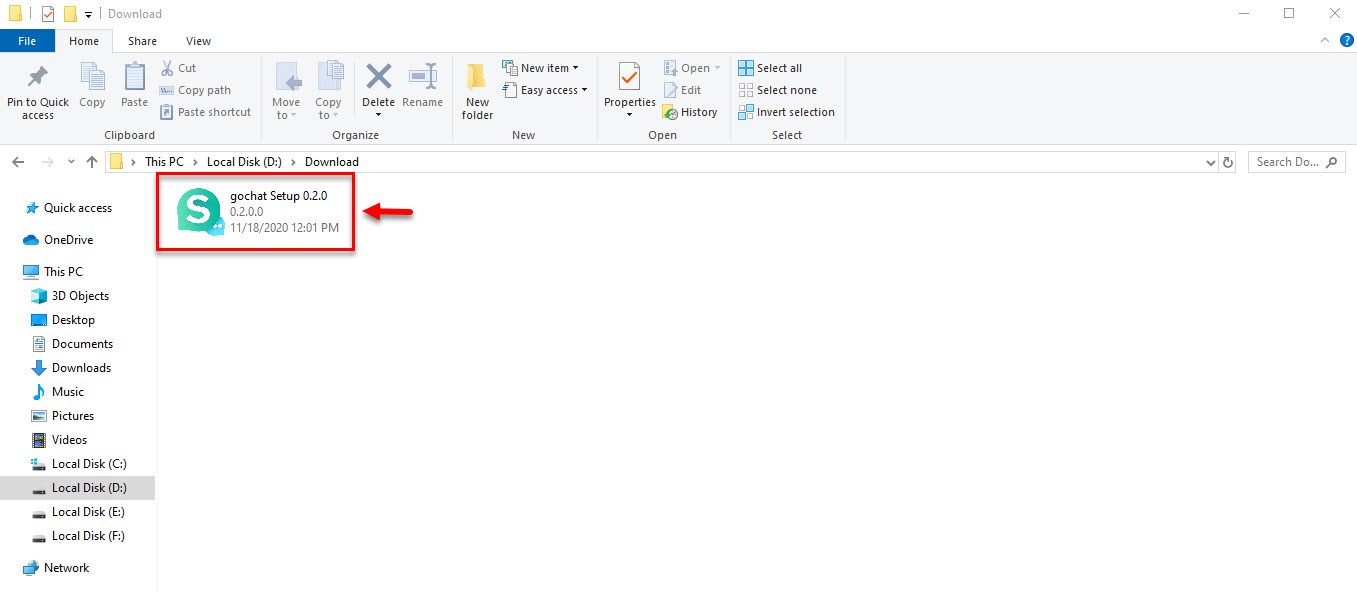This screenshot has width=1357, height=592.
Task: Open Customize Quick Access Toolbar dropdown
Action: click(88, 14)
